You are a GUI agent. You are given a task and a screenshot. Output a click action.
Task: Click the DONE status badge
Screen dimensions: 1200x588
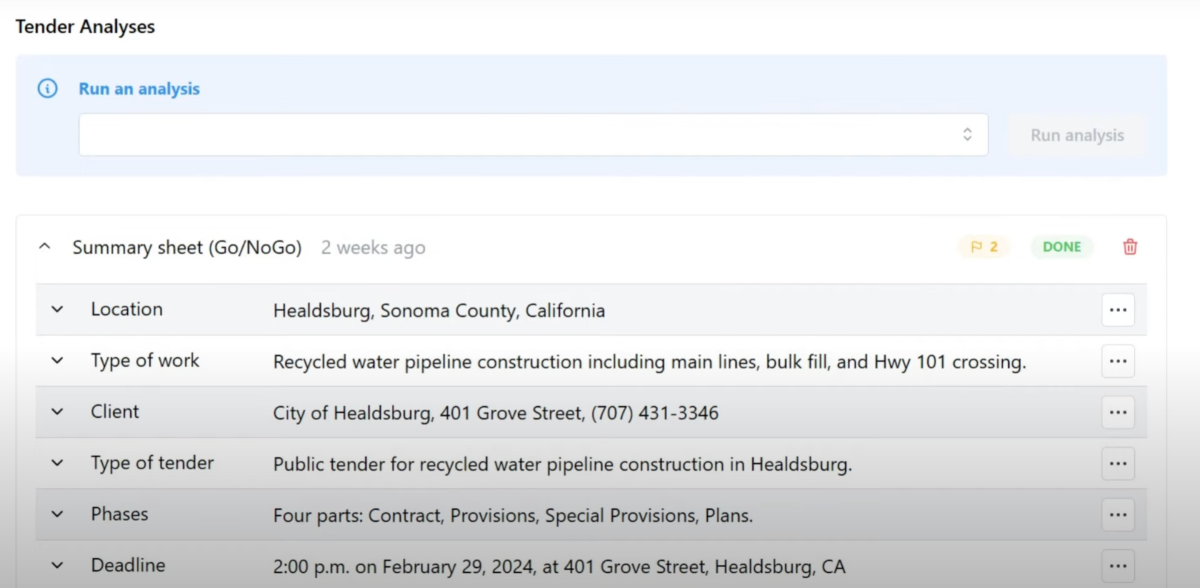click(x=1062, y=247)
